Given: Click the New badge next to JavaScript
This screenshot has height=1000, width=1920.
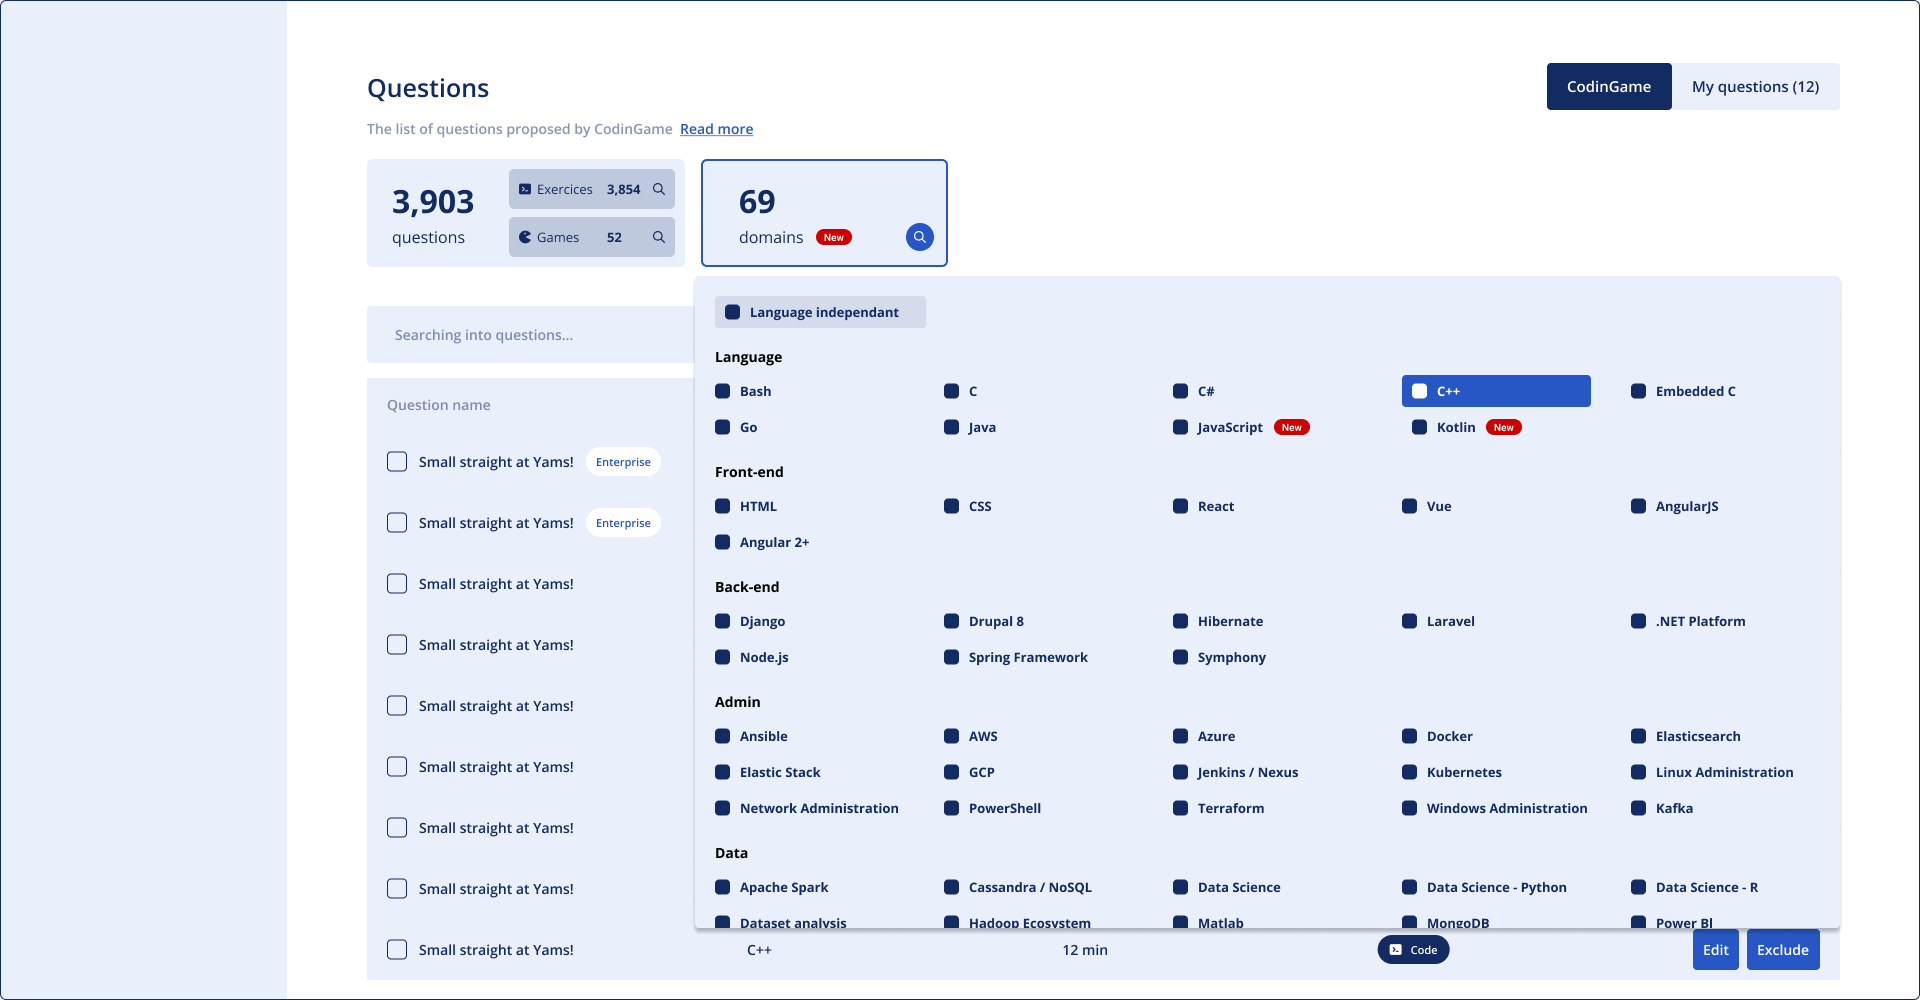Looking at the screenshot, I should tap(1291, 427).
